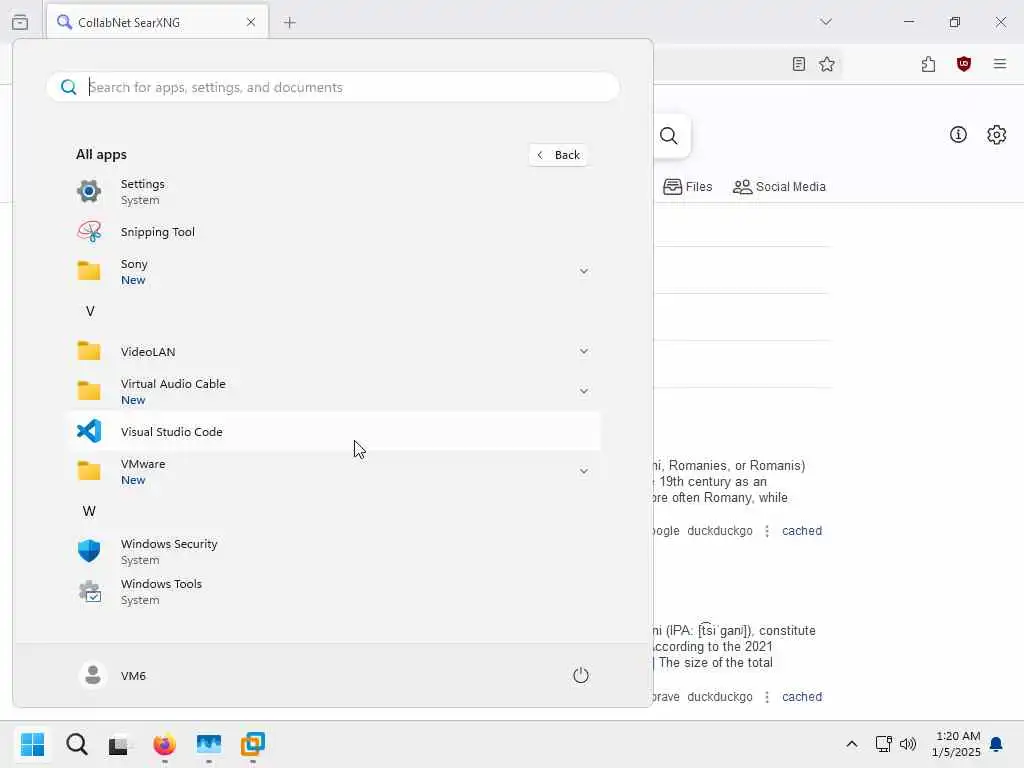Open the VMware icon on taskbar
Viewport: 1024px width, 768px height.
253,744
